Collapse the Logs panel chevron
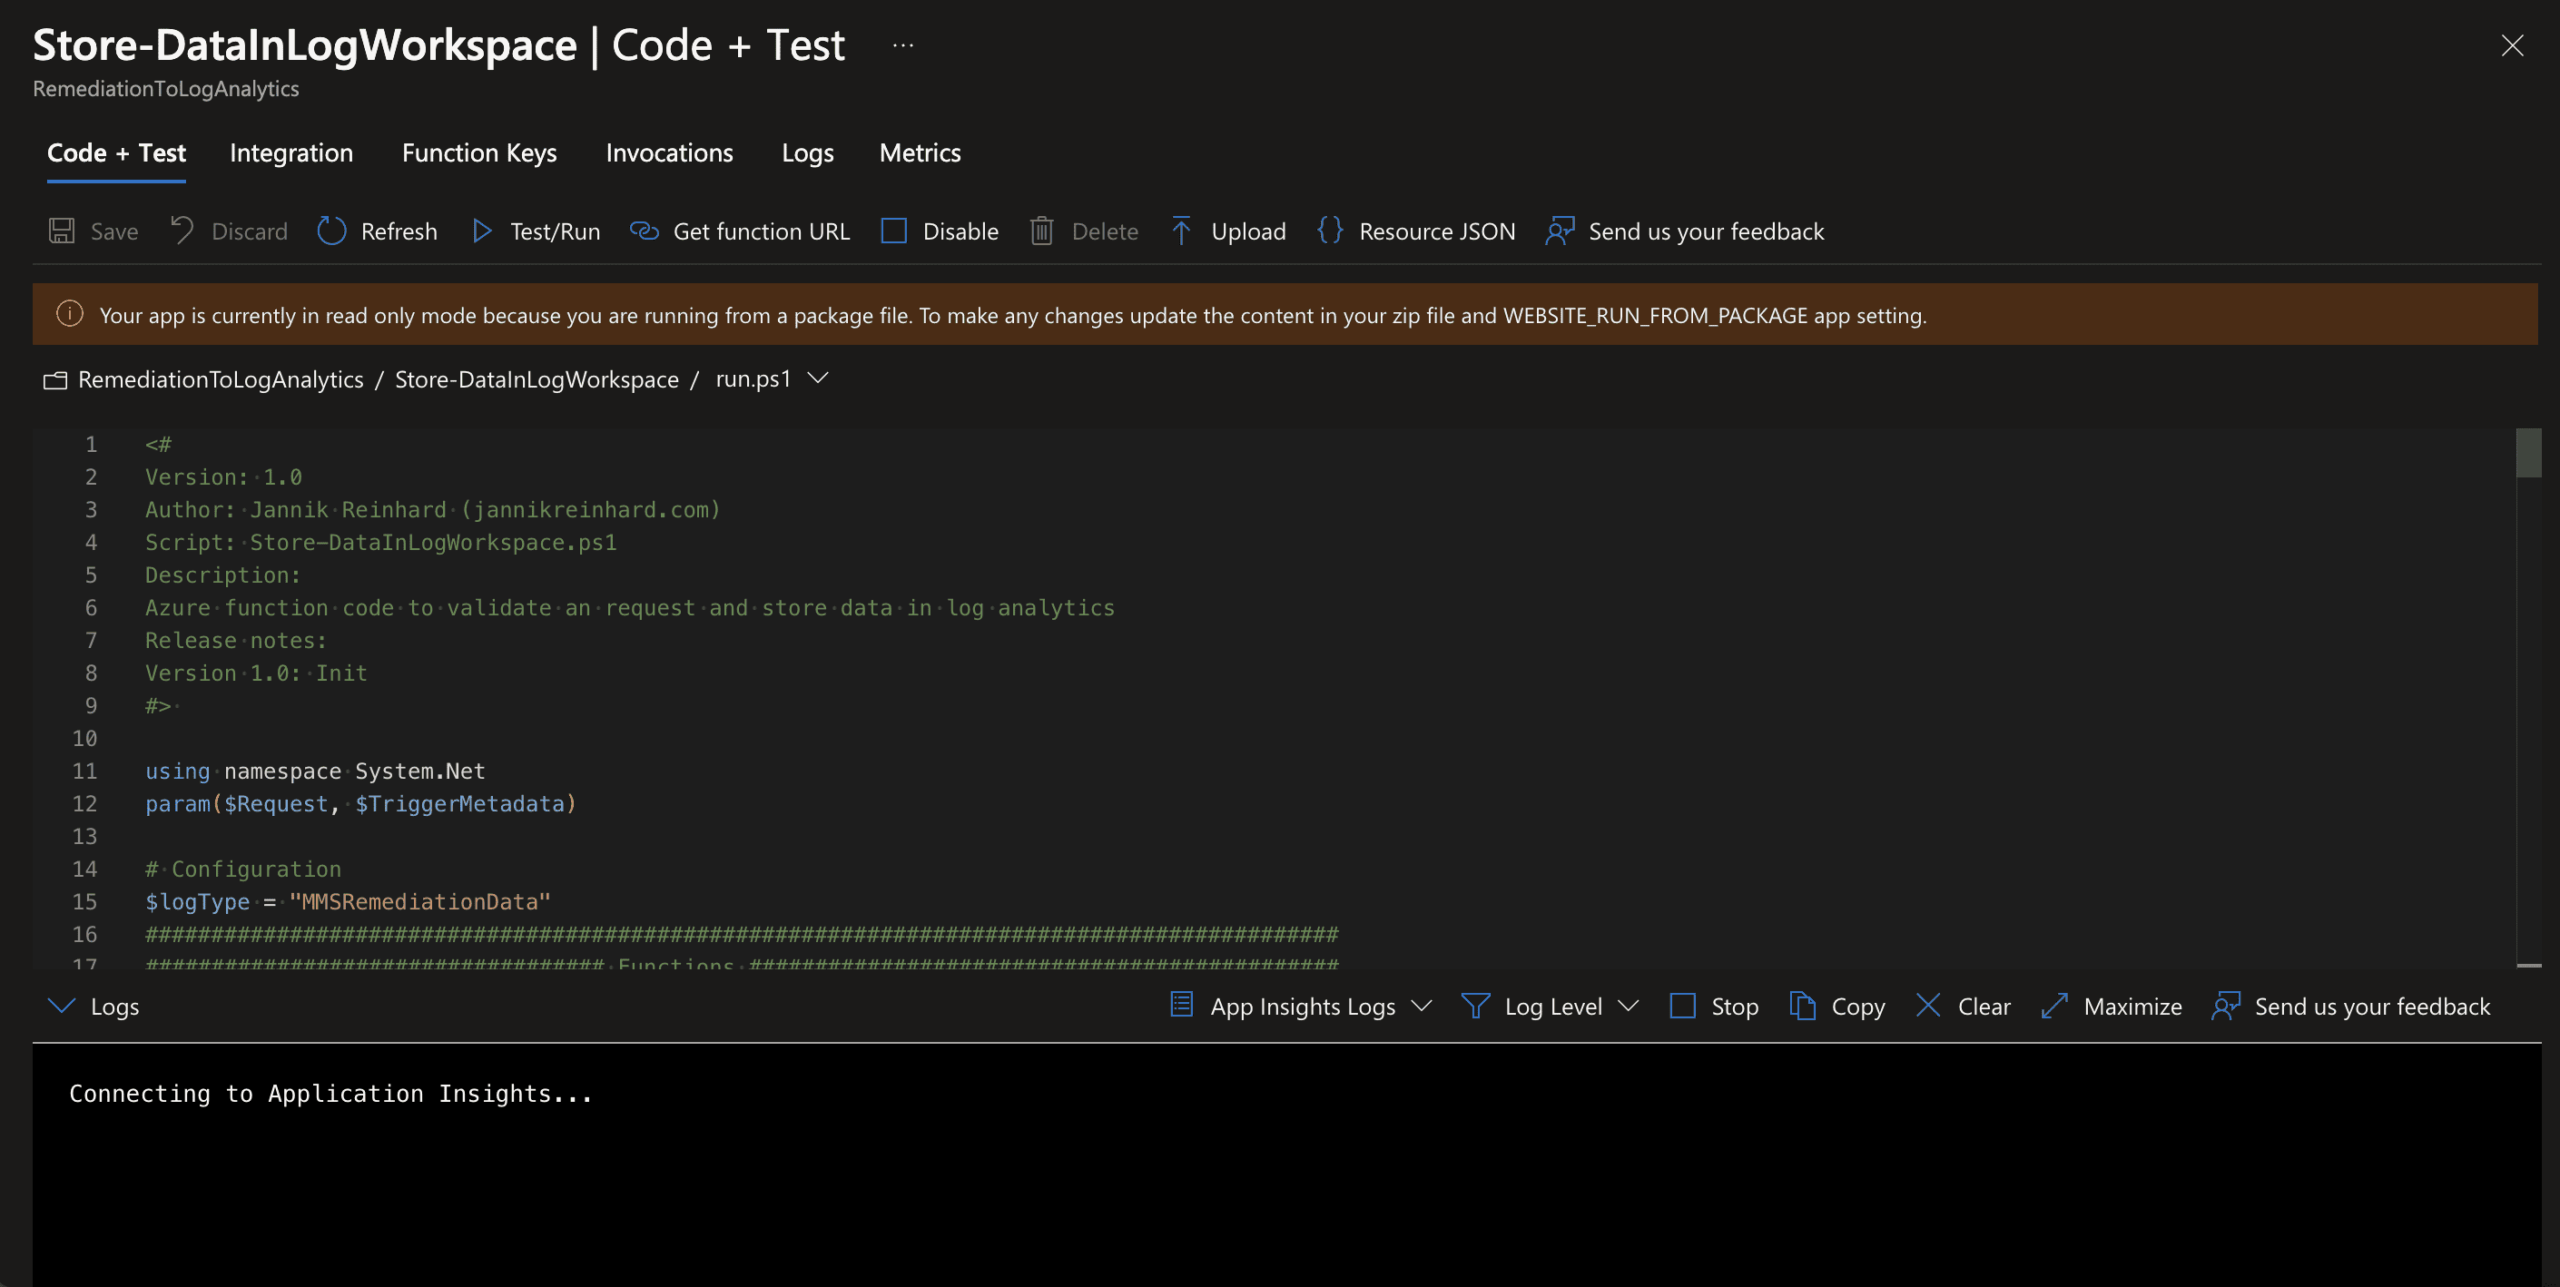This screenshot has width=2560, height=1287. point(62,1006)
